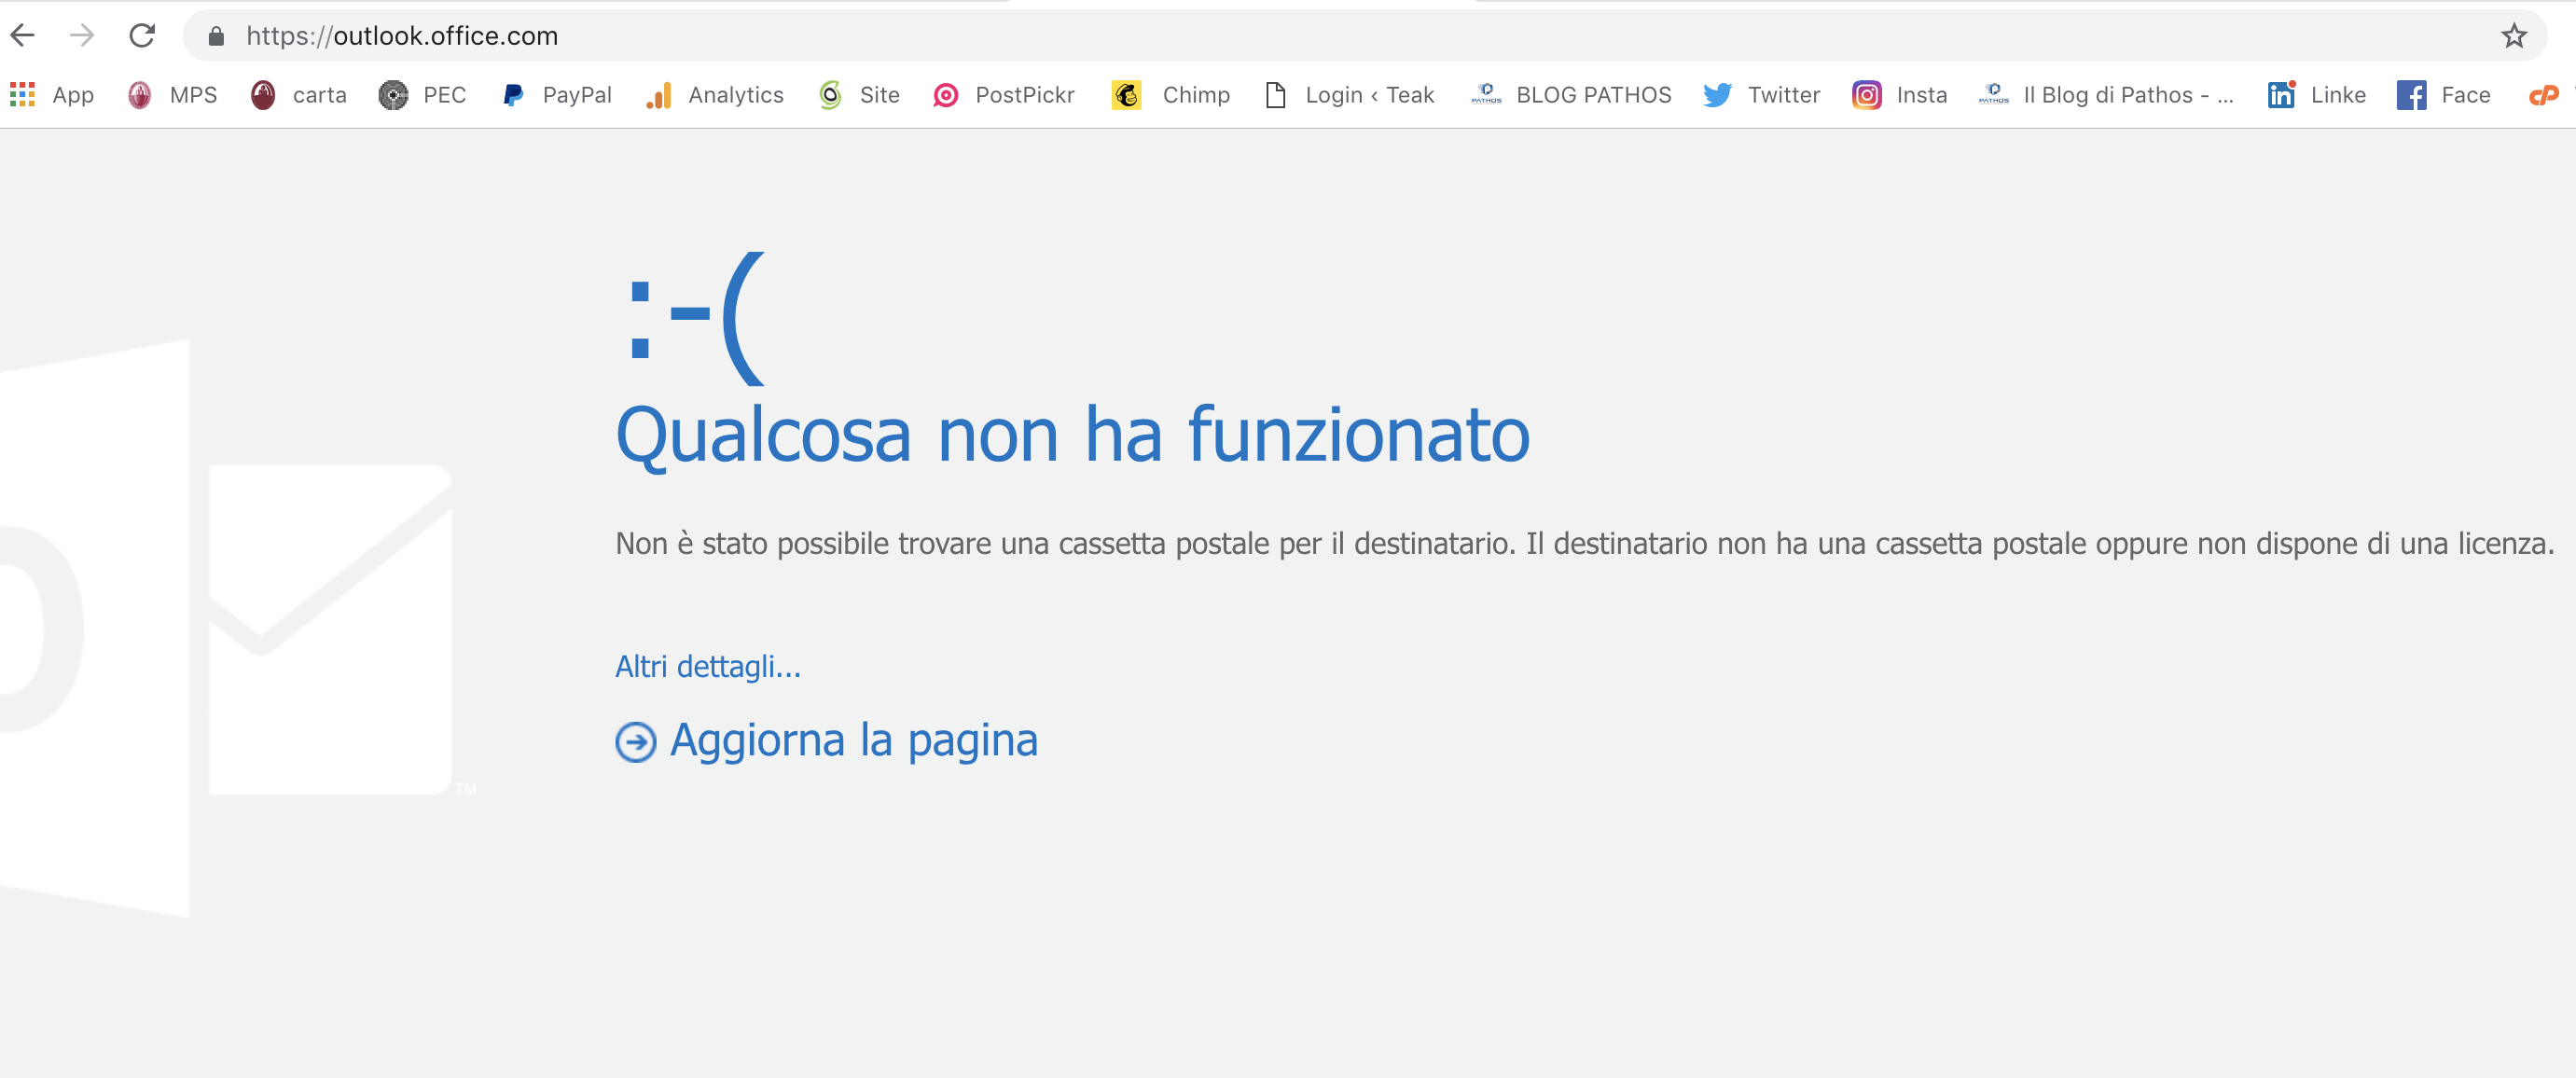Screen dimensions: 2576x1078
Task: Open the PEC bookmark
Action: pos(423,95)
